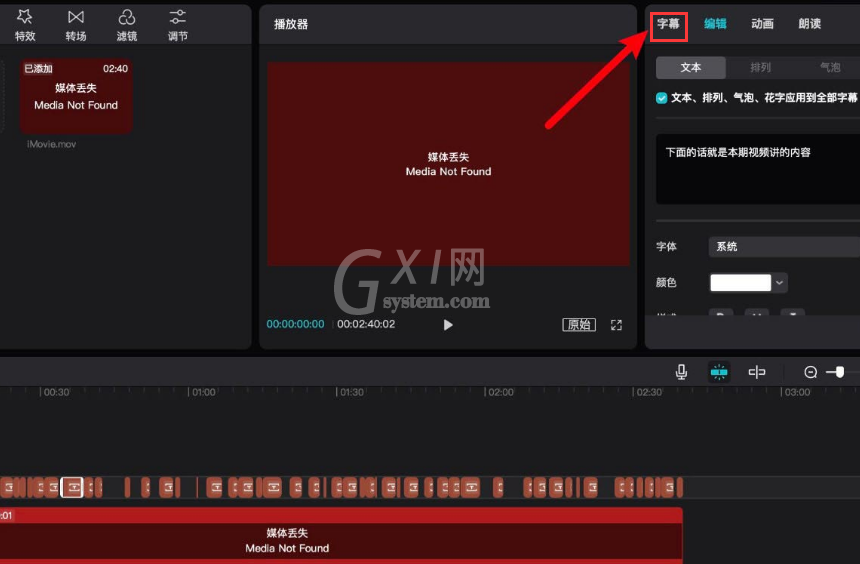This screenshot has height=564, width=860.
Task: Open the 调节 adjustment panel
Action: pyautogui.click(x=177, y=25)
